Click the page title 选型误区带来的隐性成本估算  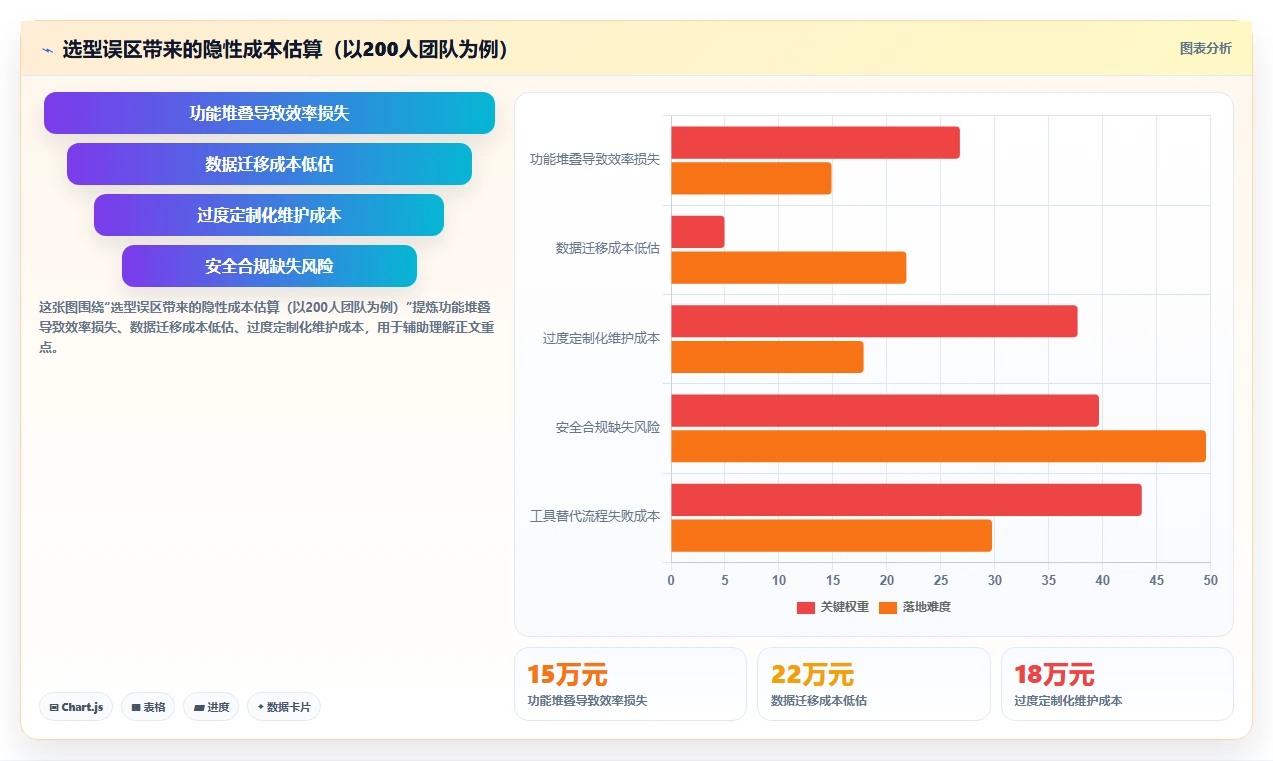coord(286,49)
